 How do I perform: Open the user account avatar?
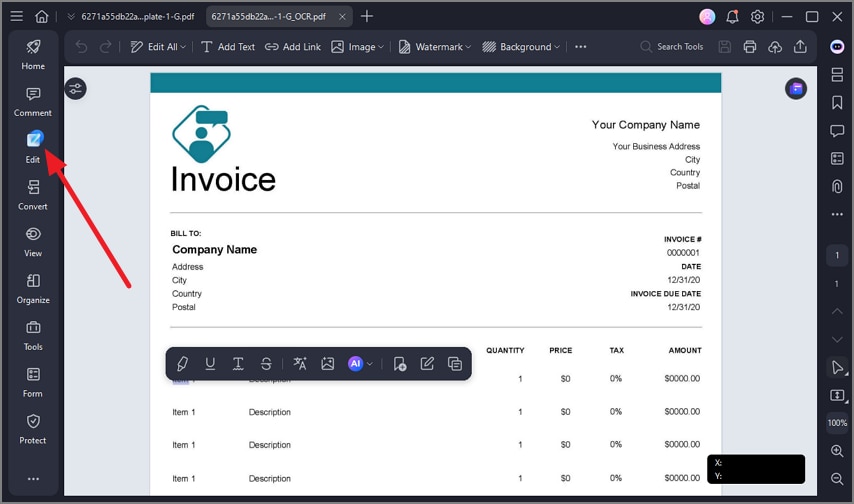707,17
